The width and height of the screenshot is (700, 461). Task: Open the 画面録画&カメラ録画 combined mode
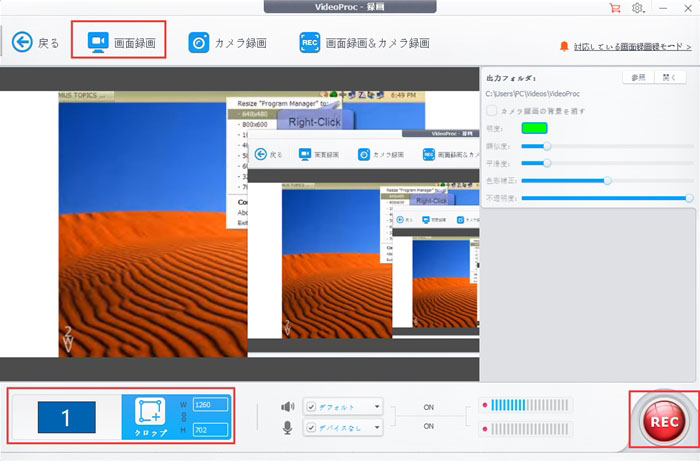pyautogui.click(x=363, y=43)
